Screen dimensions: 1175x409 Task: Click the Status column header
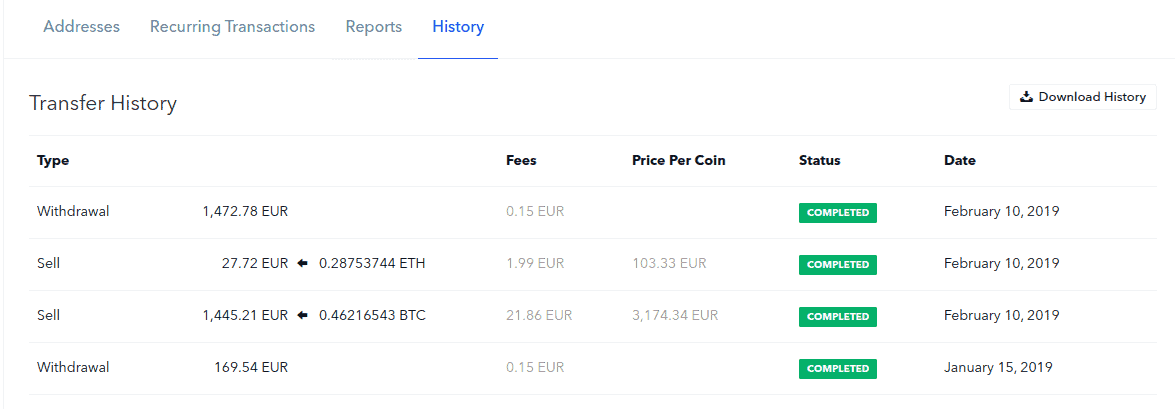point(820,160)
